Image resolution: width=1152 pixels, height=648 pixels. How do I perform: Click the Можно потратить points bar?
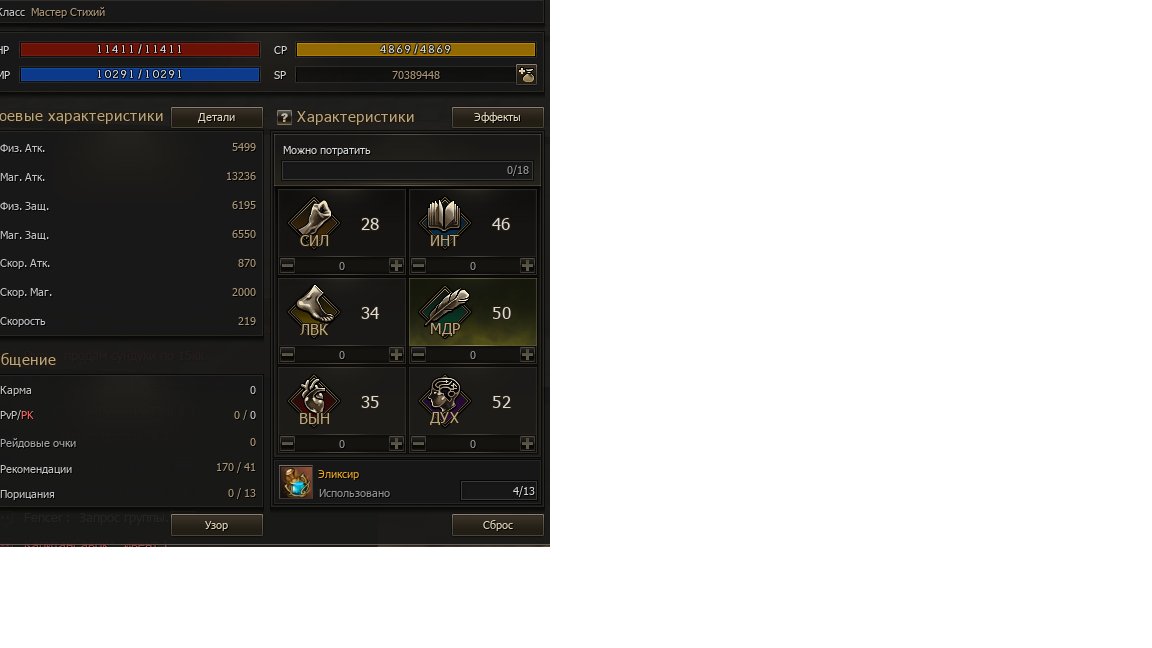click(x=407, y=170)
